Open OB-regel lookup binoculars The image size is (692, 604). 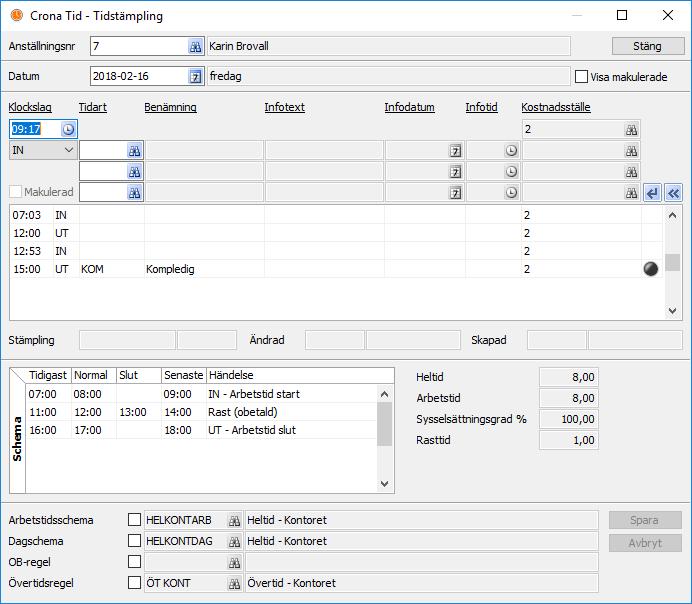pyautogui.click(x=234, y=562)
